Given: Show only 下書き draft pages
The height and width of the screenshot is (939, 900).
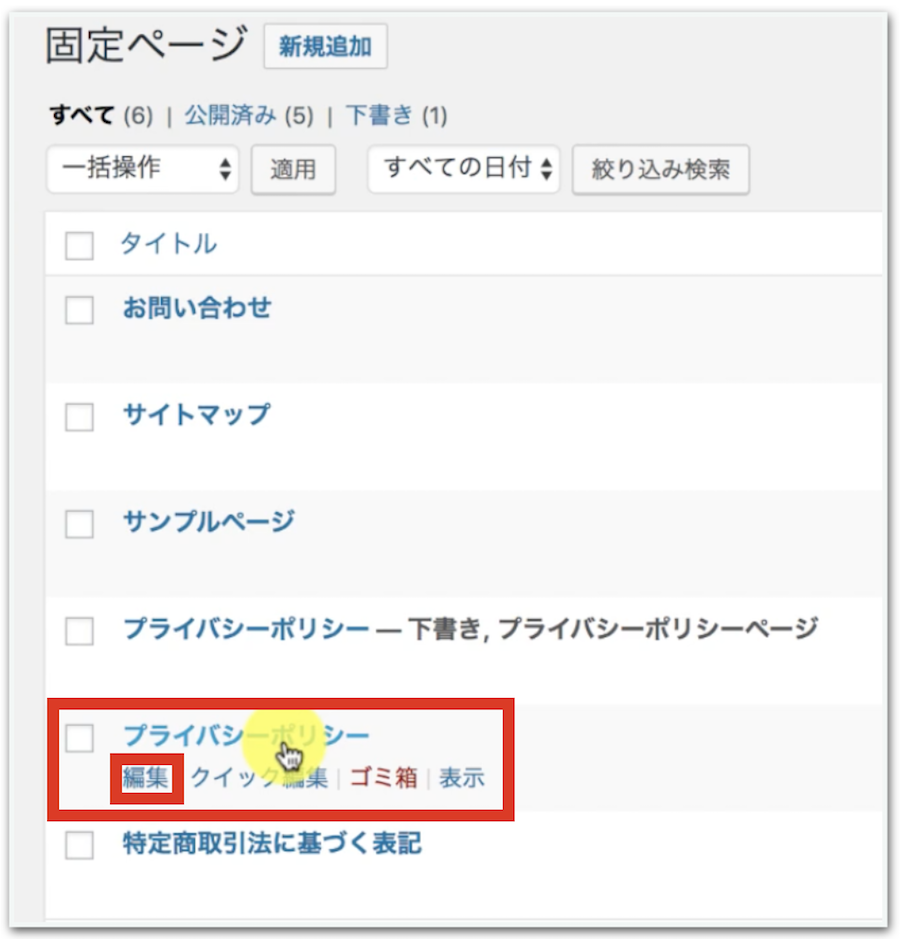Looking at the screenshot, I should coord(378,116).
